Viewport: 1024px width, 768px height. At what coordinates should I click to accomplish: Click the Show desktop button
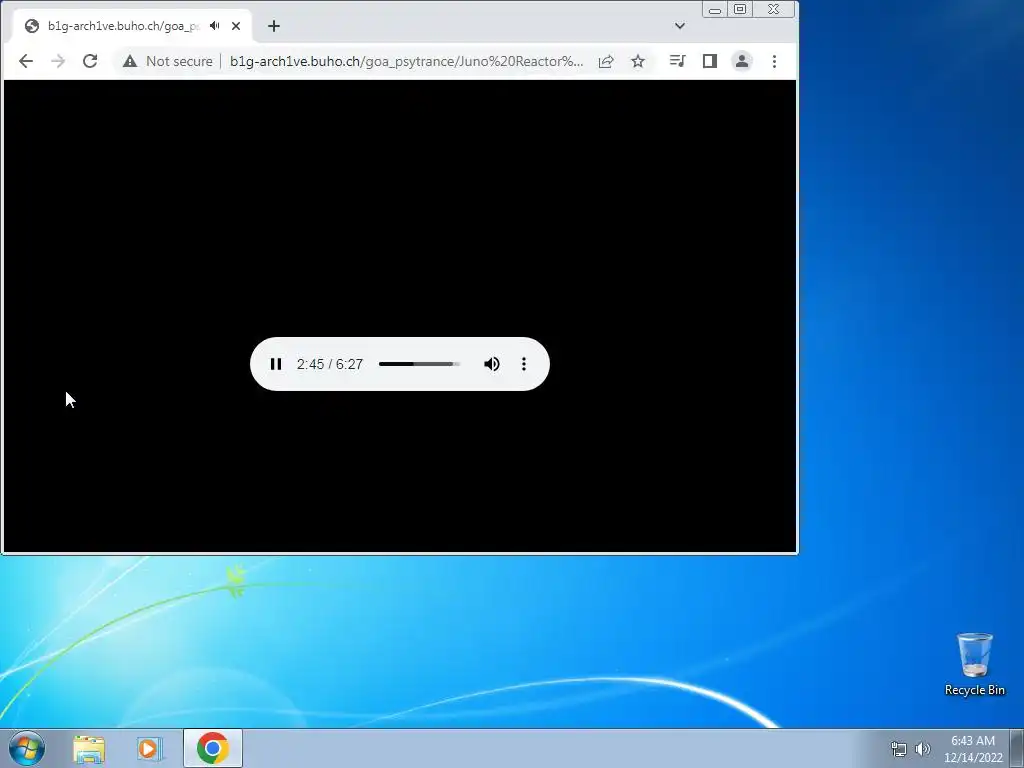[x=1017, y=748]
